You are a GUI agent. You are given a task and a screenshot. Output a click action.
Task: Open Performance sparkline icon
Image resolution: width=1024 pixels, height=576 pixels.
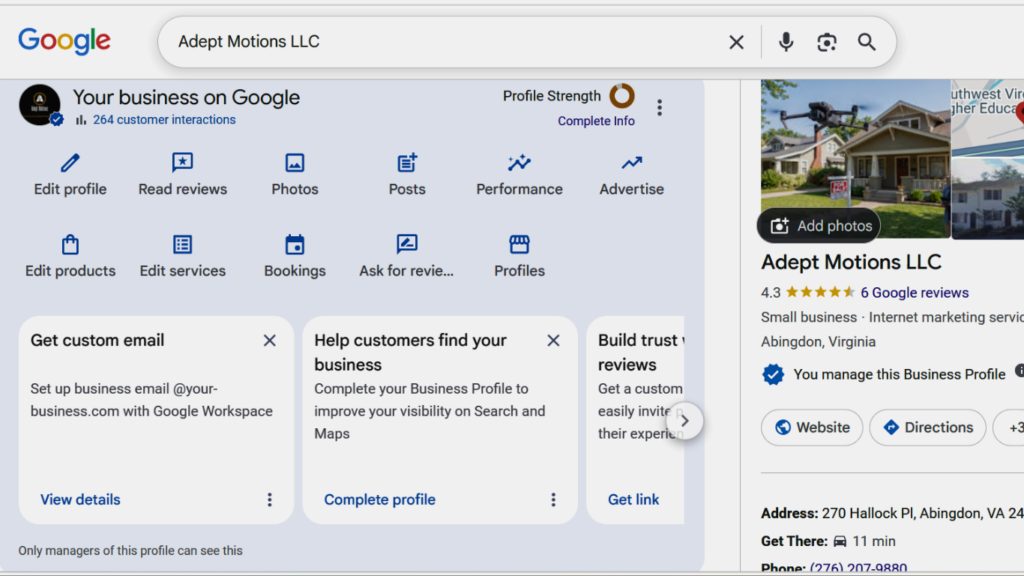click(519, 162)
